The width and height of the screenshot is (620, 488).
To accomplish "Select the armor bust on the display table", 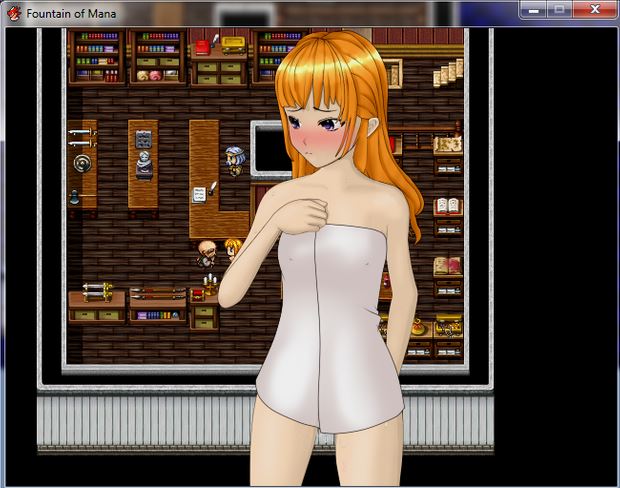I will pos(143,162).
